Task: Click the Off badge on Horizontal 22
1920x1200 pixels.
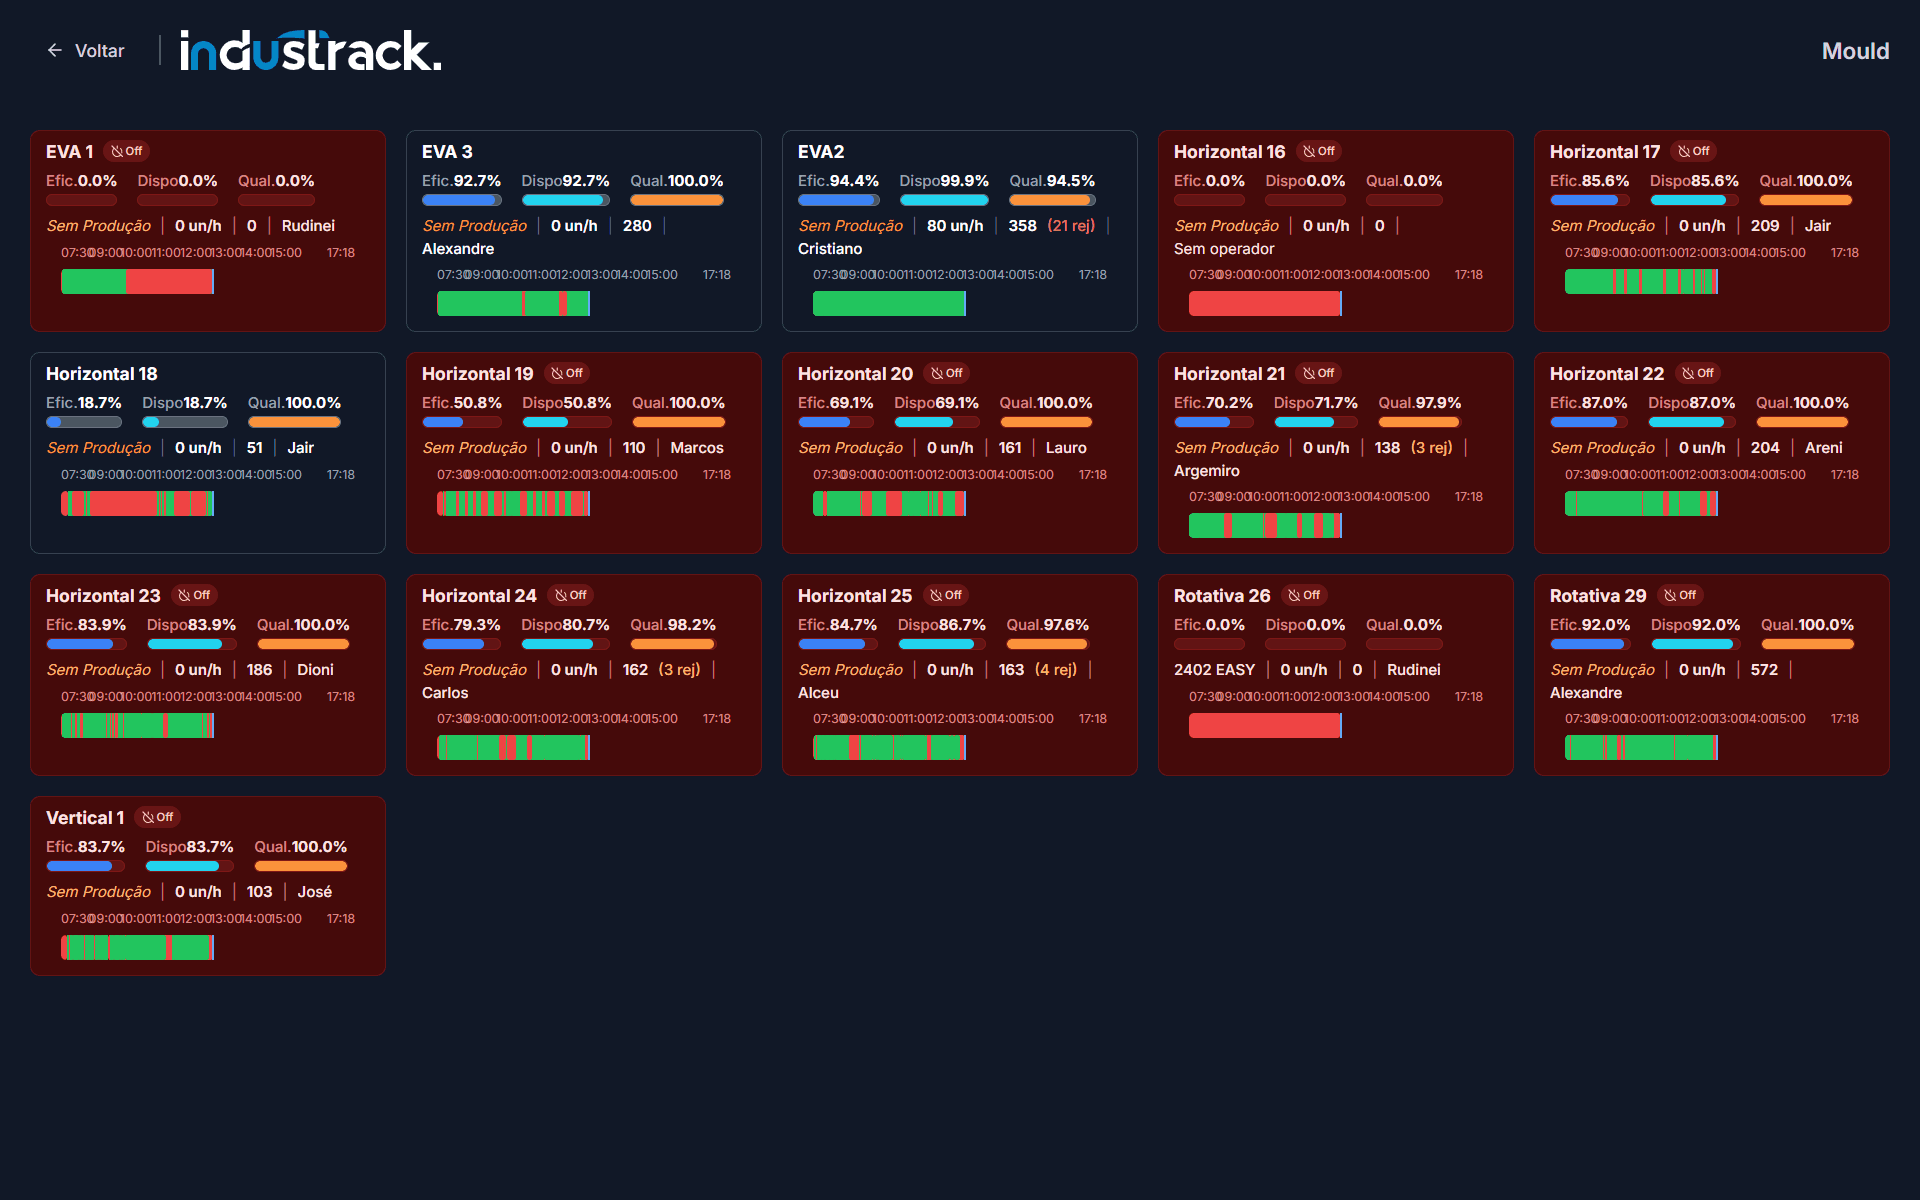Action: coord(1698,373)
